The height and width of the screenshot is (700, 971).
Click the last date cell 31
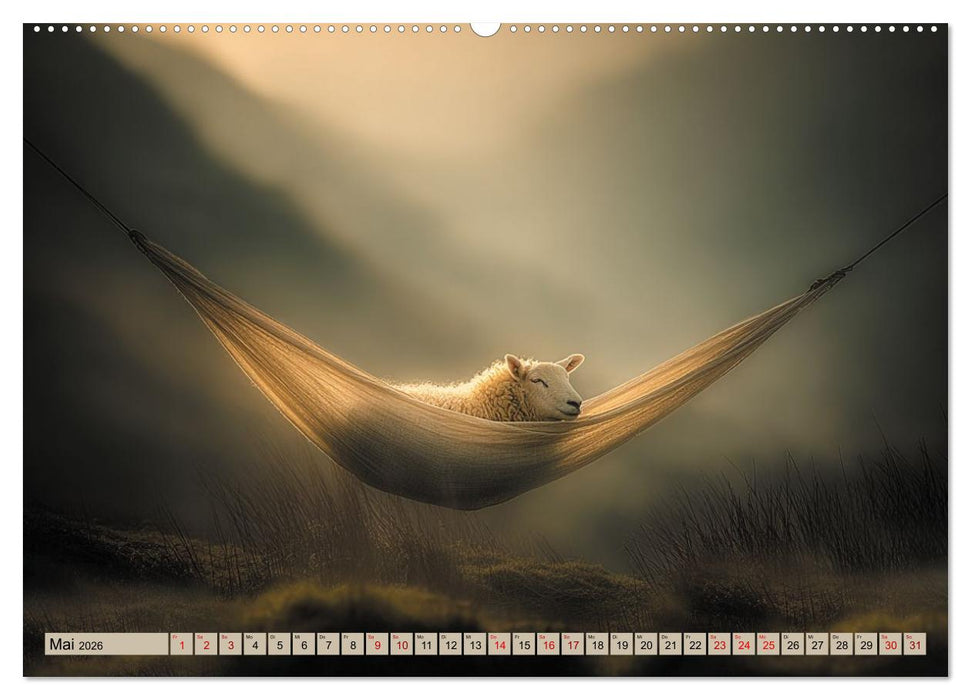(914, 645)
